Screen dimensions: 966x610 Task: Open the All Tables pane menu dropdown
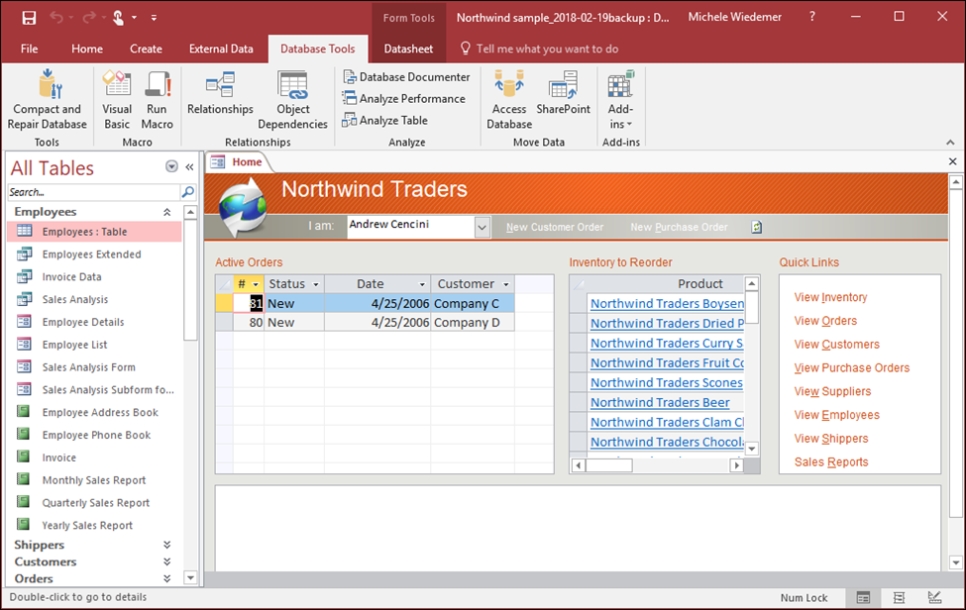172,167
